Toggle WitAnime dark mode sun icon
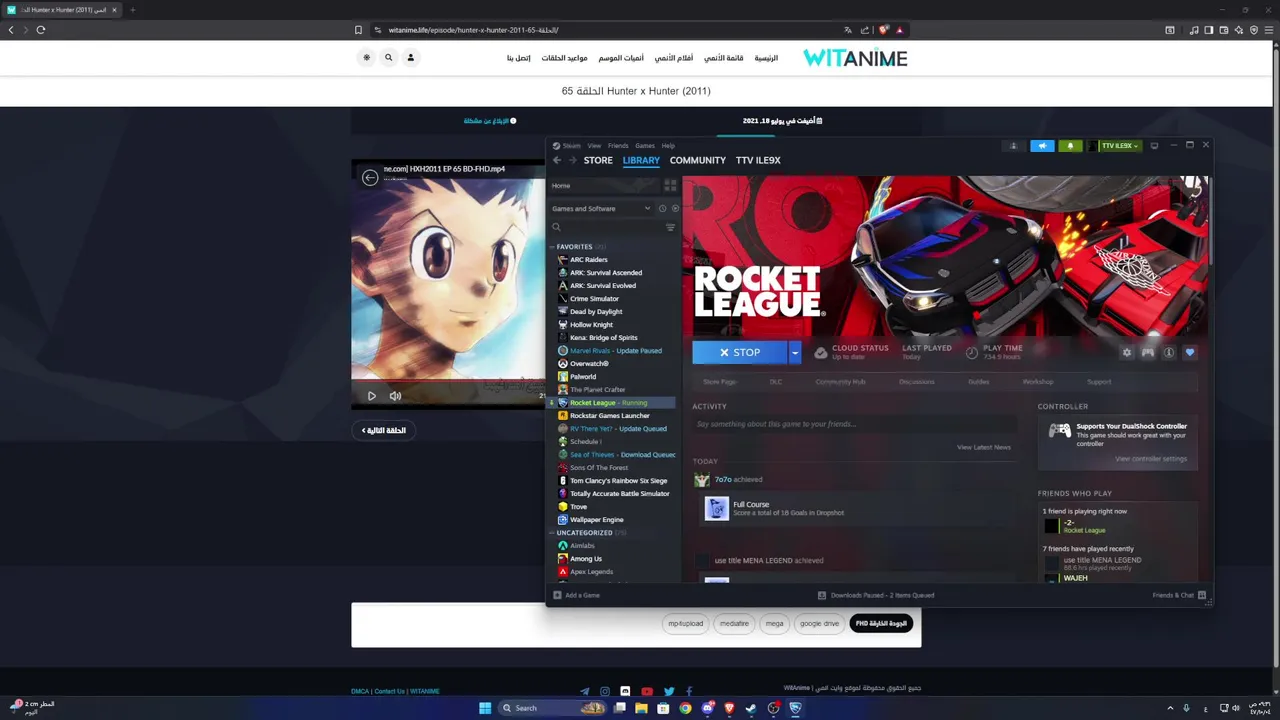 tap(366, 58)
